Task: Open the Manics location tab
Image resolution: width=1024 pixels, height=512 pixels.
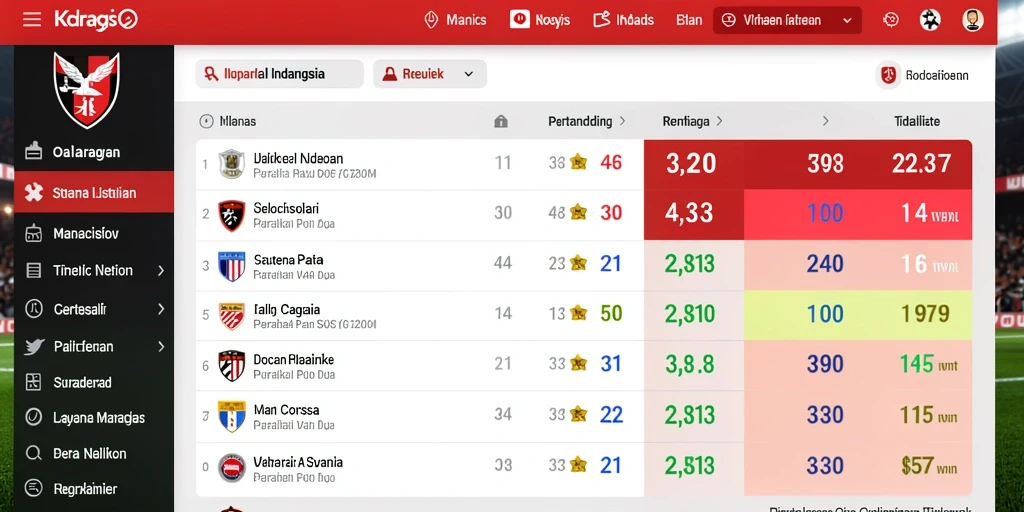Action: pyautogui.click(x=455, y=20)
